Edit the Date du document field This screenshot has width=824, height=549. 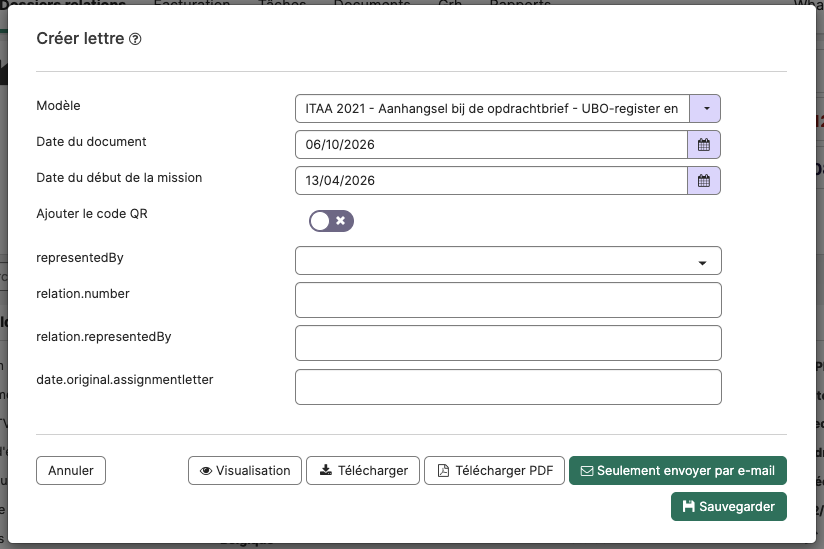(x=491, y=144)
